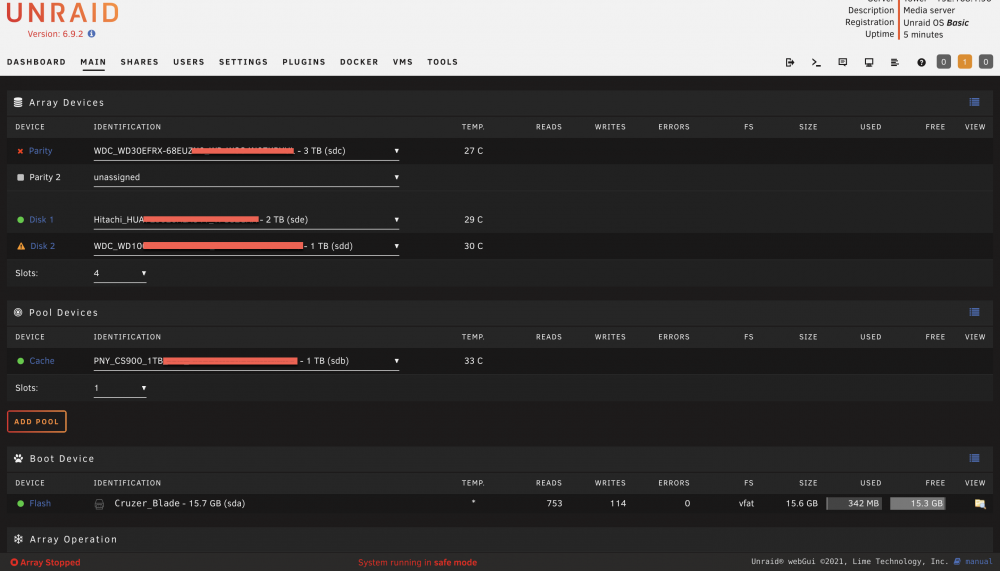This screenshot has height=571, width=1000.
Task: Open the Disk 1 Hitachi device dropdown
Action: [x=246, y=219]
